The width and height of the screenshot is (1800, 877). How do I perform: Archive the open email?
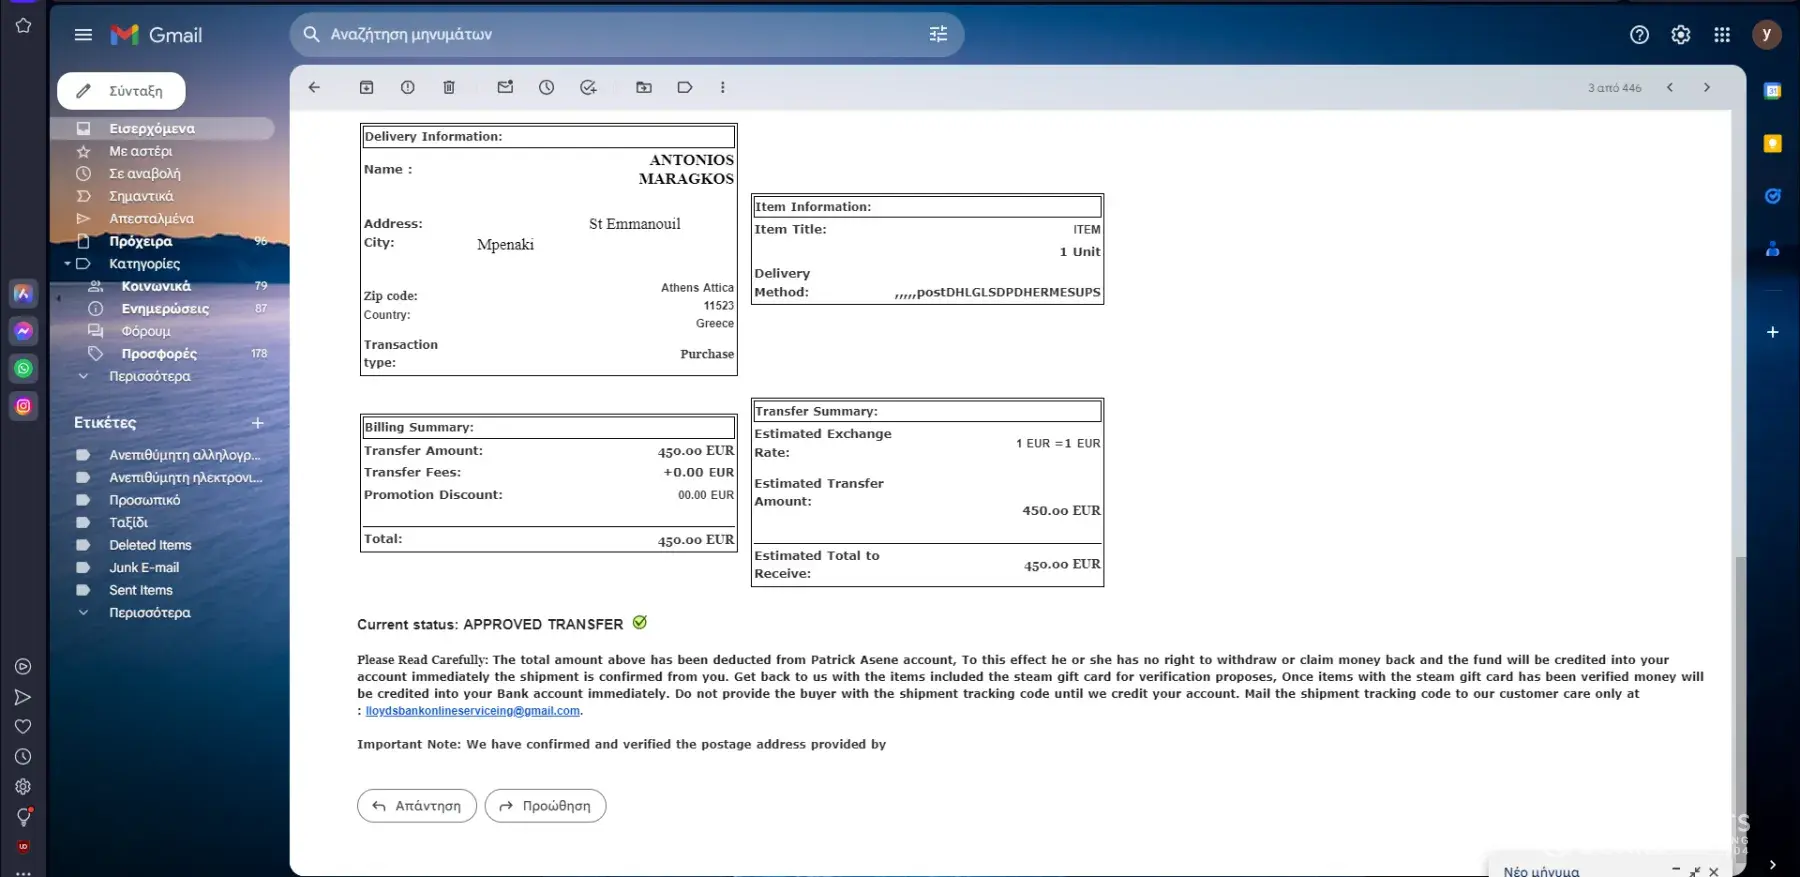[367, 88]
